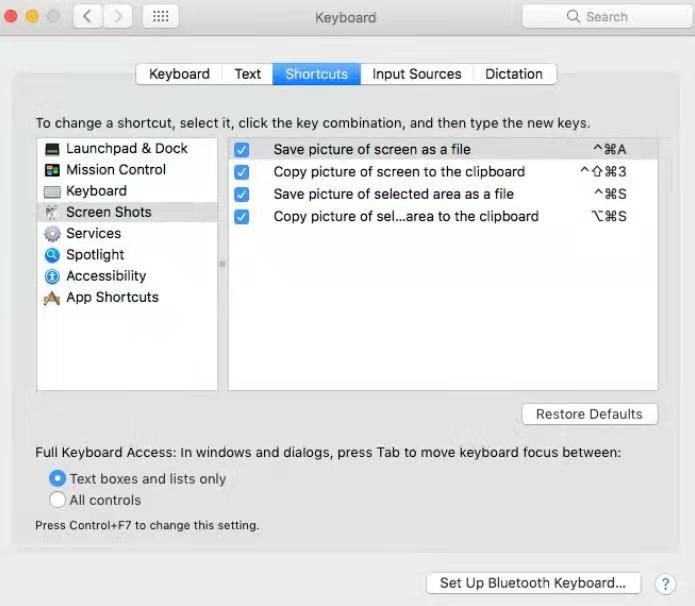This screenshot has height=606, width=695.
Task: Switch to the Input Sources tab
Action: (x=417, y=74)
